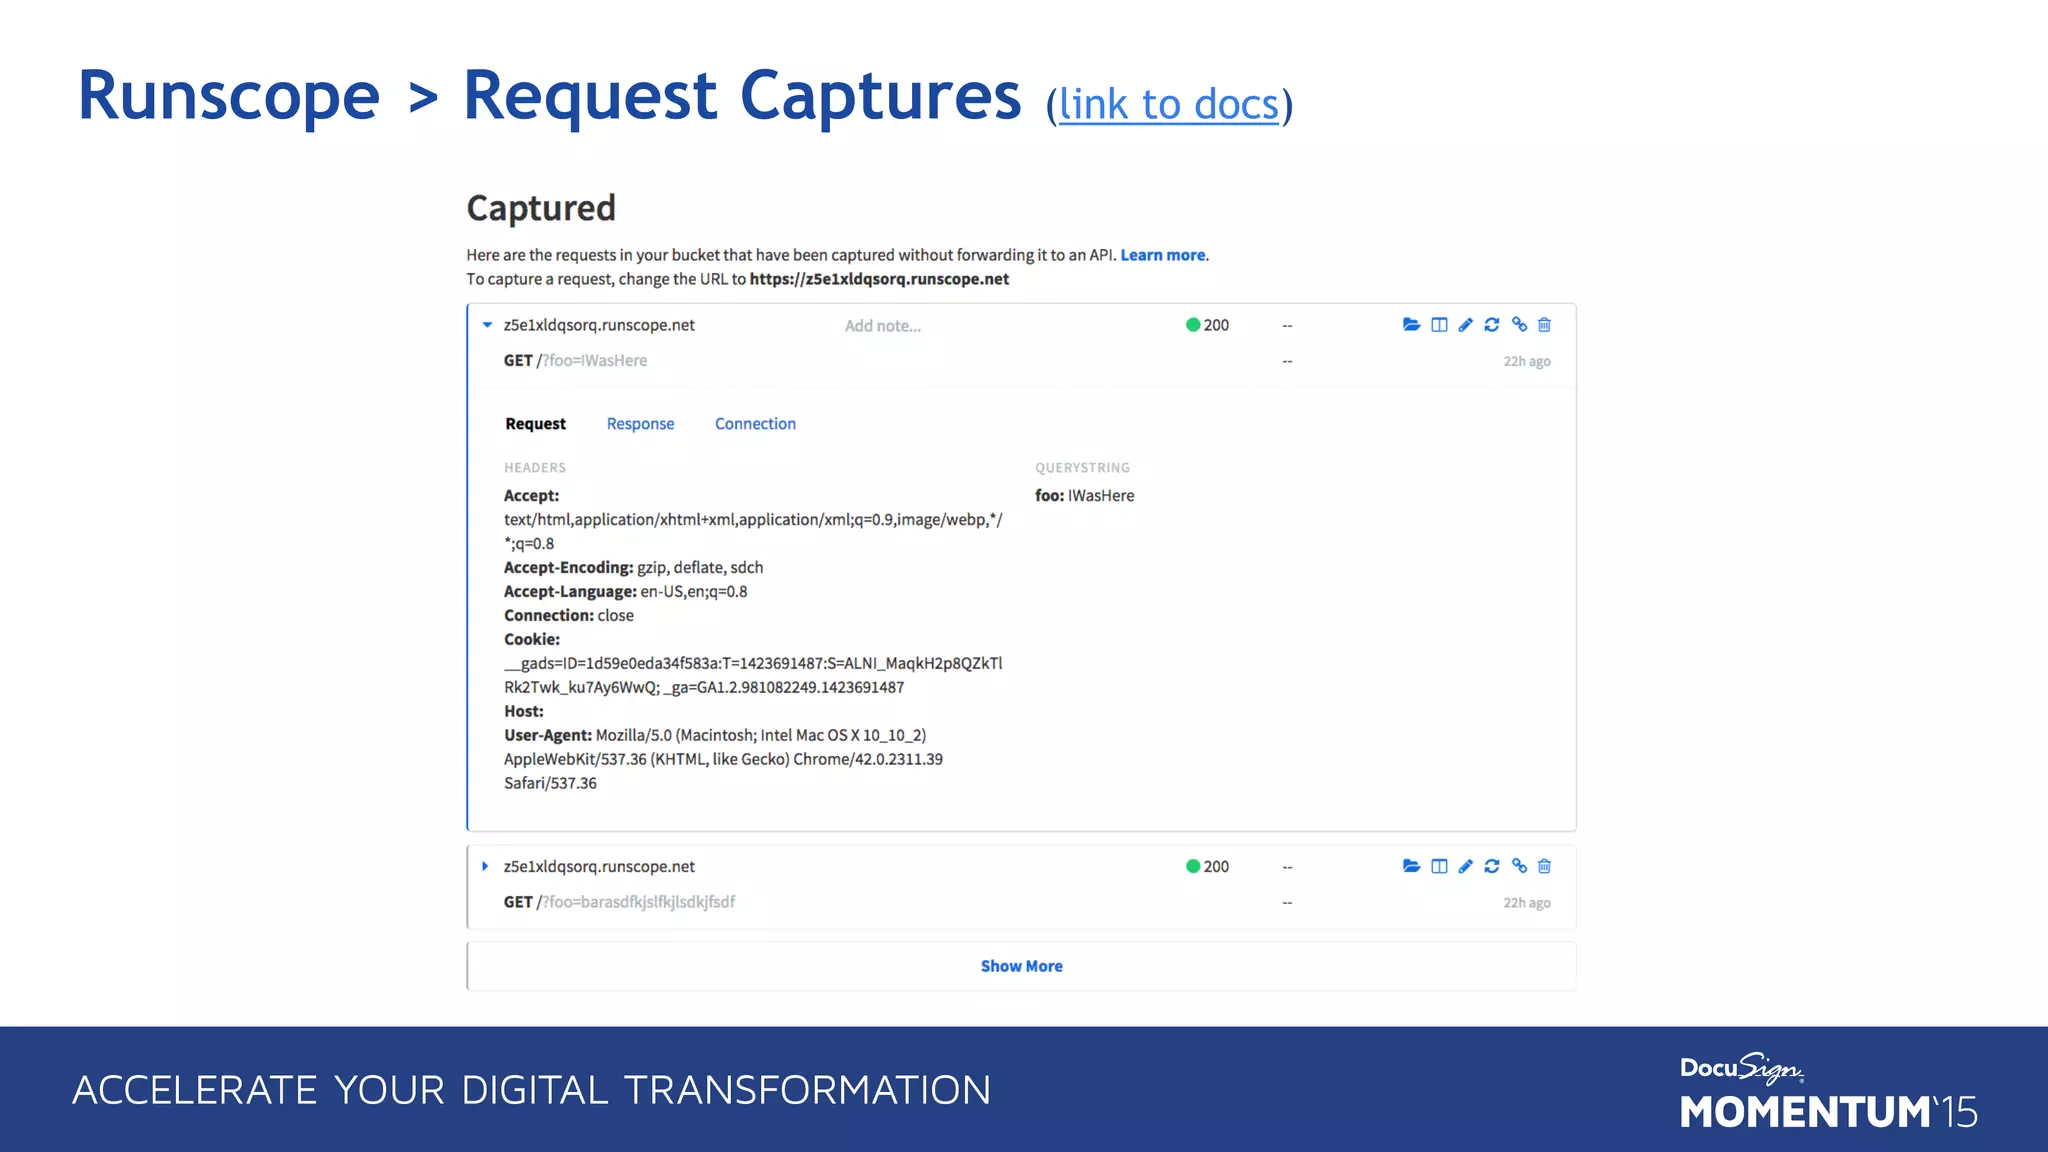Screen dimensions: 2048x1152
Task: Click the link icon on the second request
Action: coord(1519,866)
